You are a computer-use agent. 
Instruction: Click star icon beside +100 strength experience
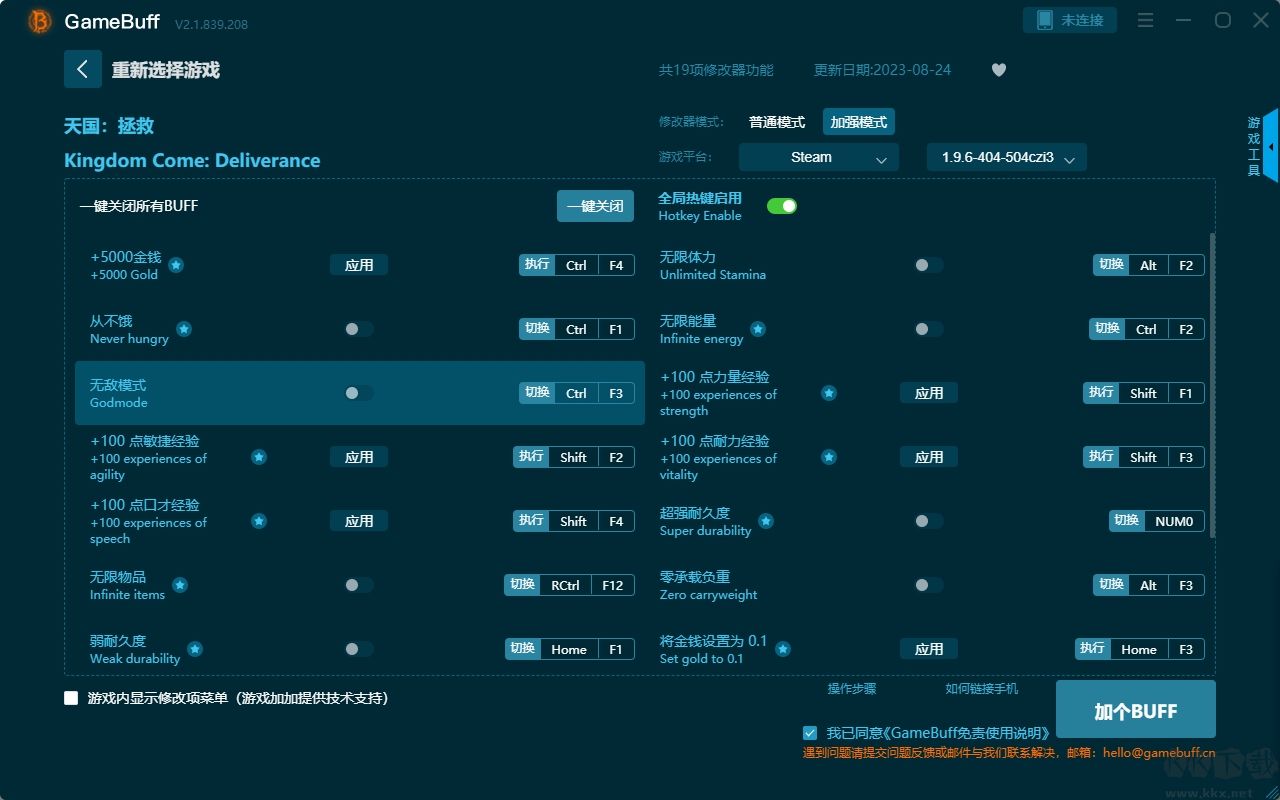(829, 393)
